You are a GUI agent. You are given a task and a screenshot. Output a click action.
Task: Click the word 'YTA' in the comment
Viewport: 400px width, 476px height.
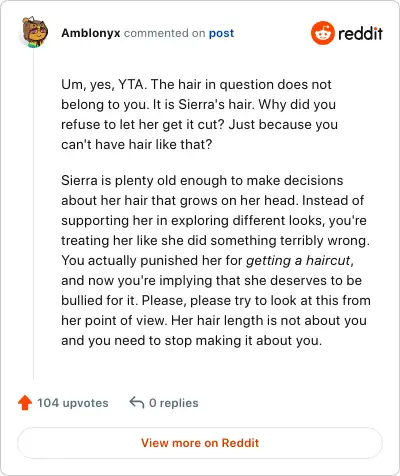[x=131, y=84]
